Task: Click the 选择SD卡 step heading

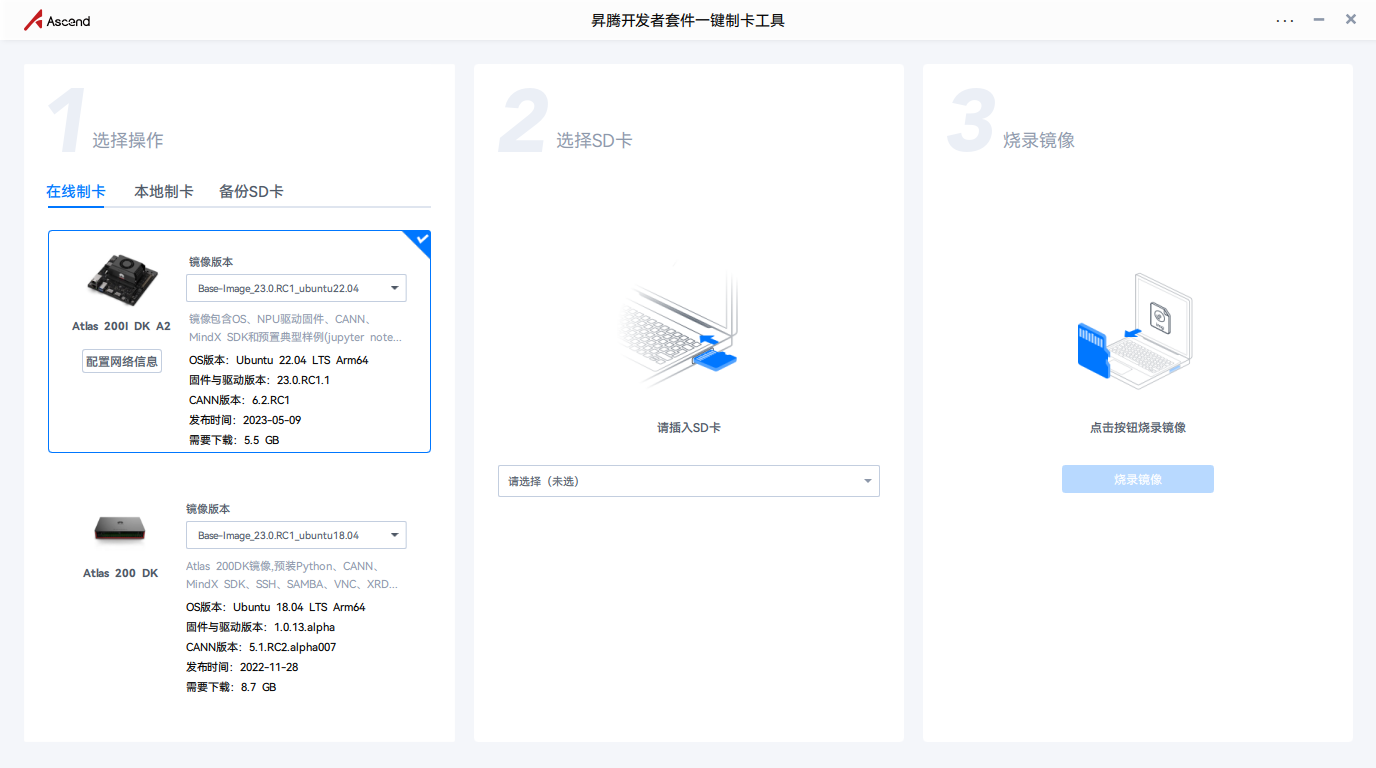Action: pos(594,140)
